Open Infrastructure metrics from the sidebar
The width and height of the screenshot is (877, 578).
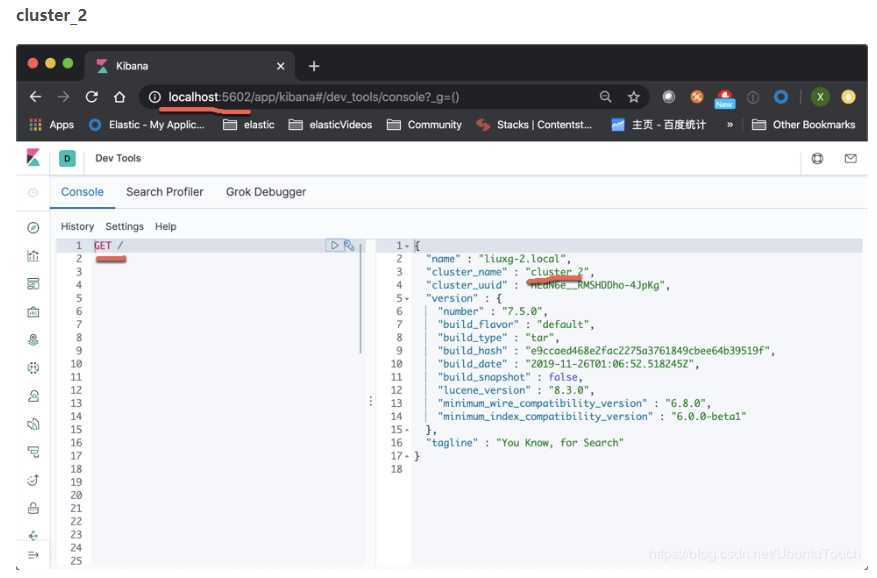(x=33, y=396)
